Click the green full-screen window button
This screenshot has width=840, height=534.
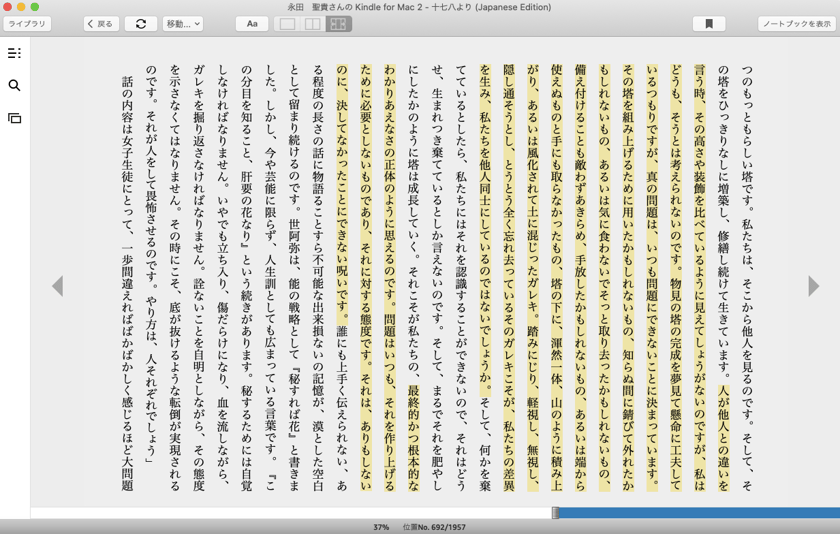pyautogui.click(x=35, y=7)
